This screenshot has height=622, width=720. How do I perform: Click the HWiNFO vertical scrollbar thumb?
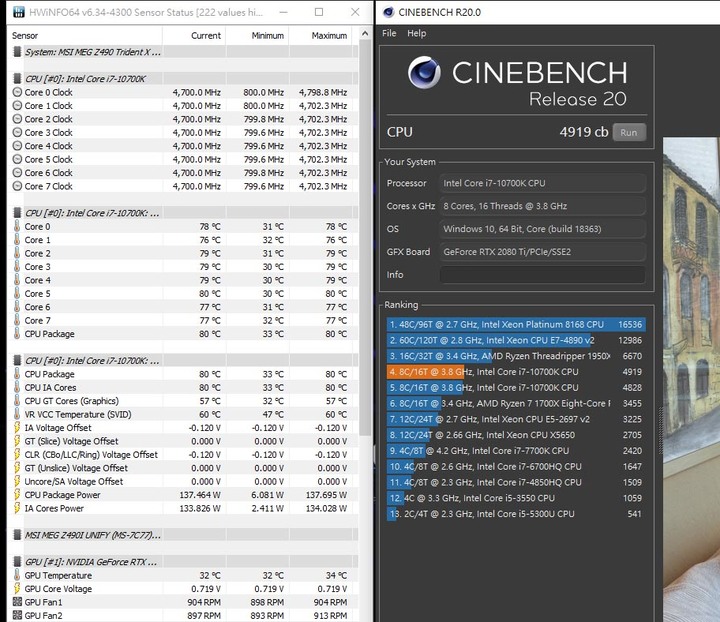pyautogui.click(x=365, y=238)
